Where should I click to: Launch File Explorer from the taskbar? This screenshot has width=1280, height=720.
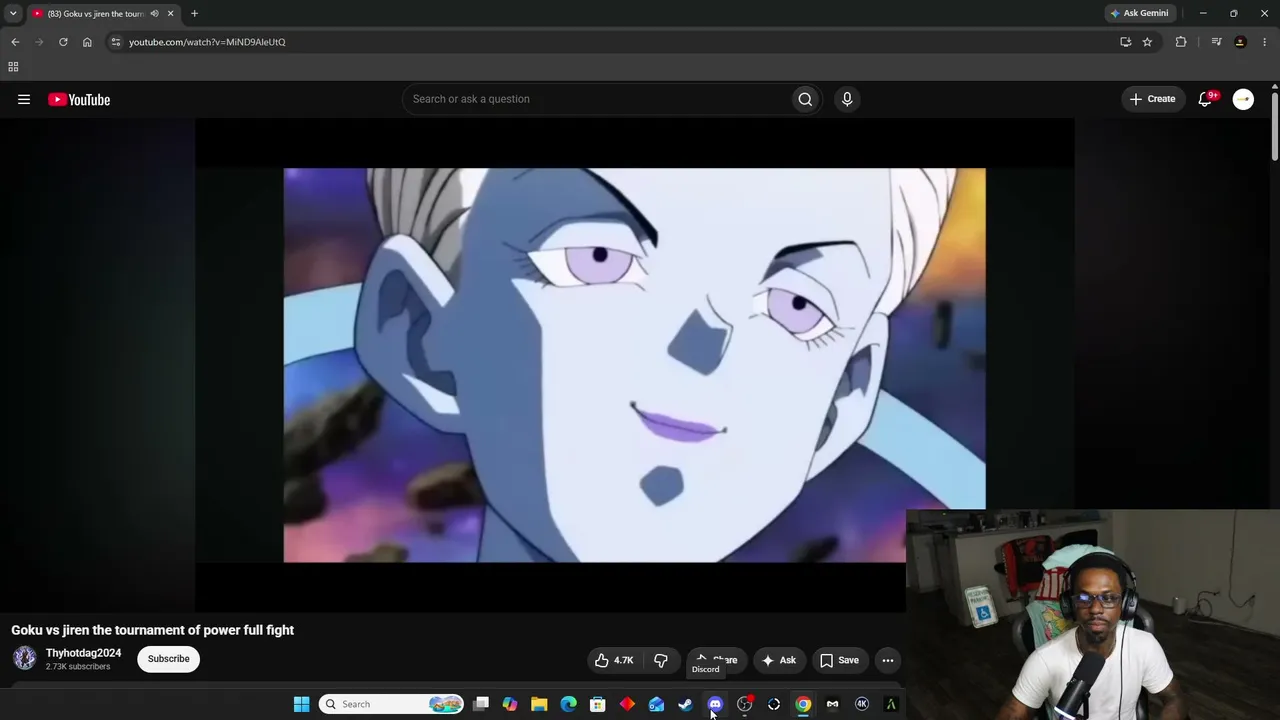coord(539,704)
